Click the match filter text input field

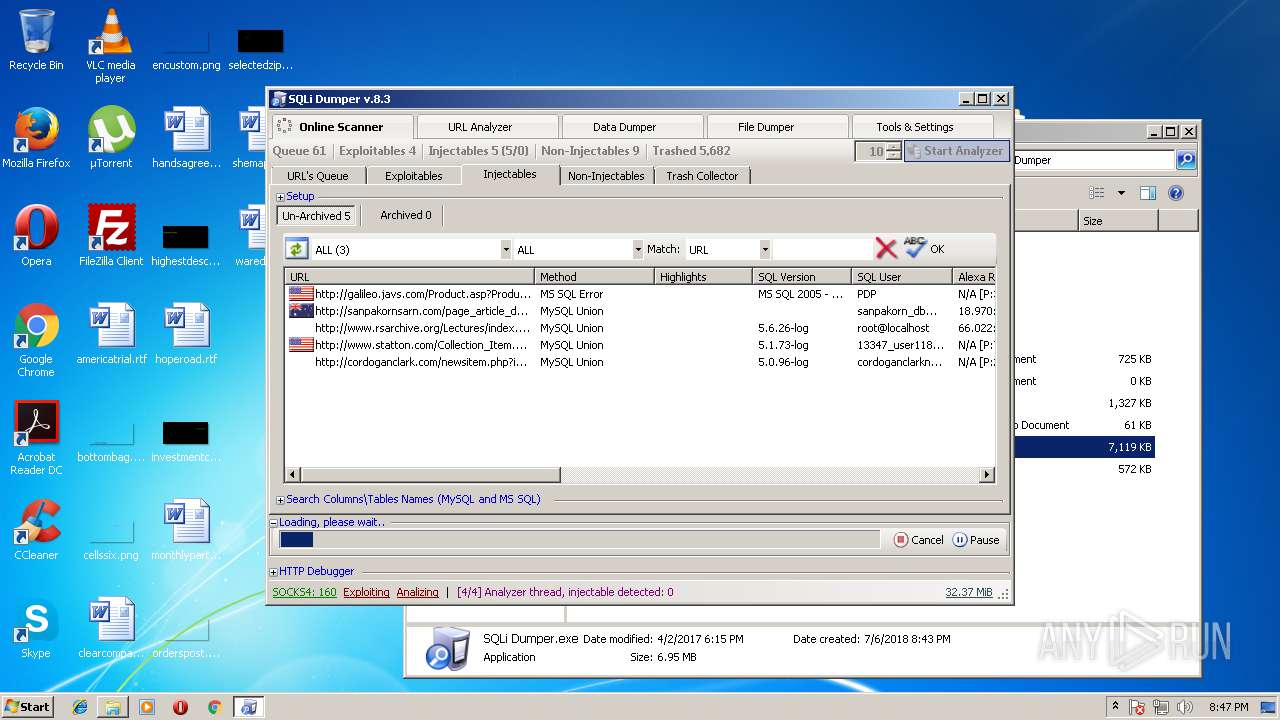coord(821,249)
